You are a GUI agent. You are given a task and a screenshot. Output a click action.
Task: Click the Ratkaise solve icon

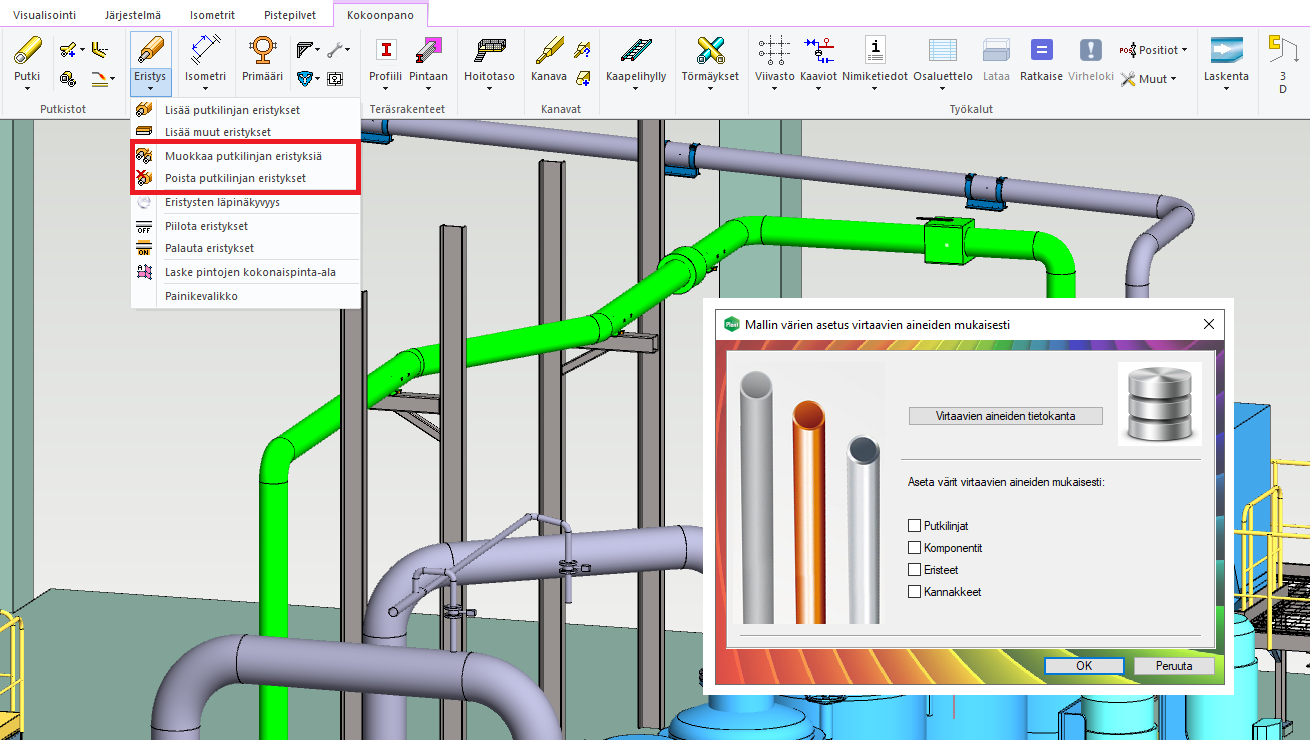[x=1041, y=52]
